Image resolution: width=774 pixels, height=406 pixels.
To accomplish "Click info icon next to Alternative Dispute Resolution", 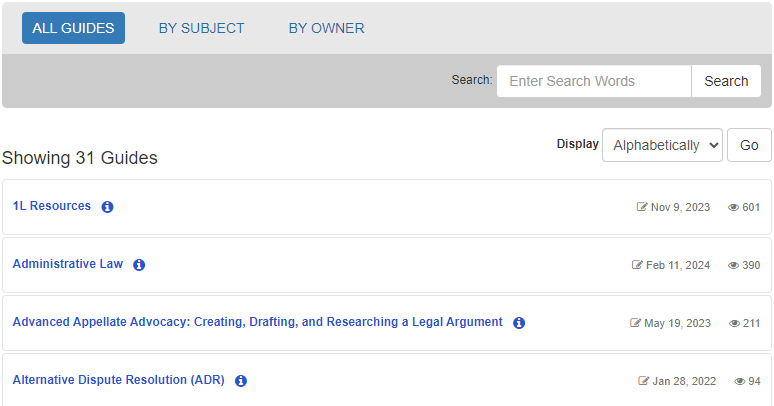I will [241, 381].
